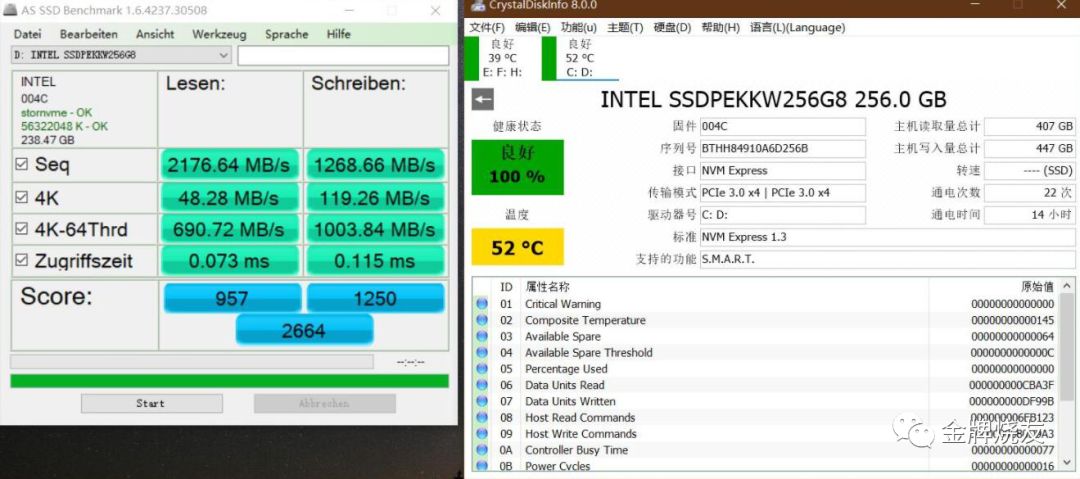1080x479 pixels.
Task: Open the Bearbeiten menu
Action: click(89, 34)
